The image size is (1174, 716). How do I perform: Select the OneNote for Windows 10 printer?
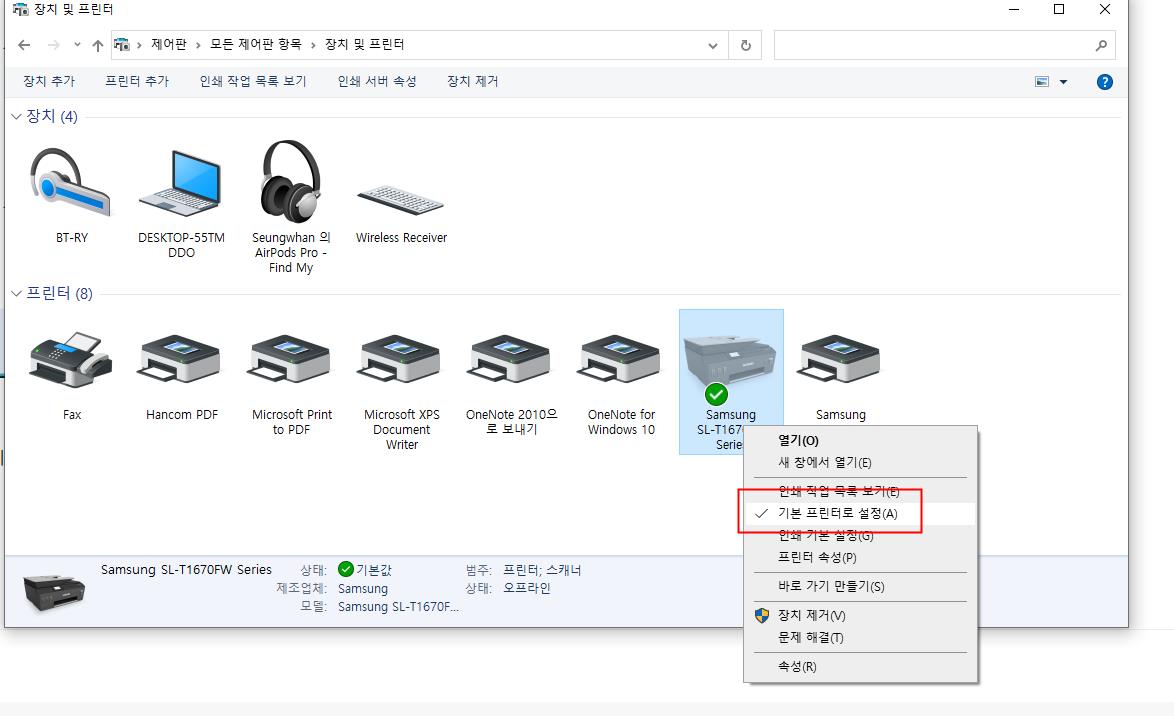[621, 359]
